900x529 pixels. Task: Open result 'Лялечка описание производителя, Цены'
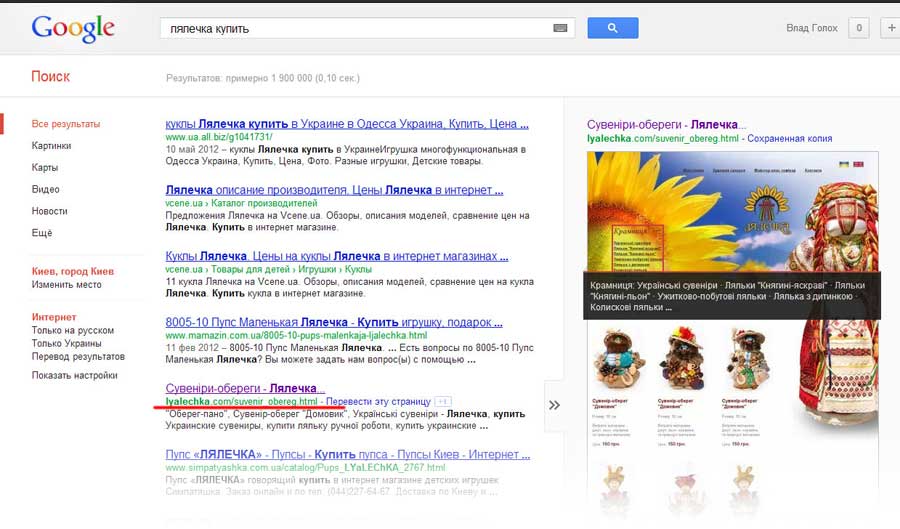pyautogui.click(x=334, y=190)
